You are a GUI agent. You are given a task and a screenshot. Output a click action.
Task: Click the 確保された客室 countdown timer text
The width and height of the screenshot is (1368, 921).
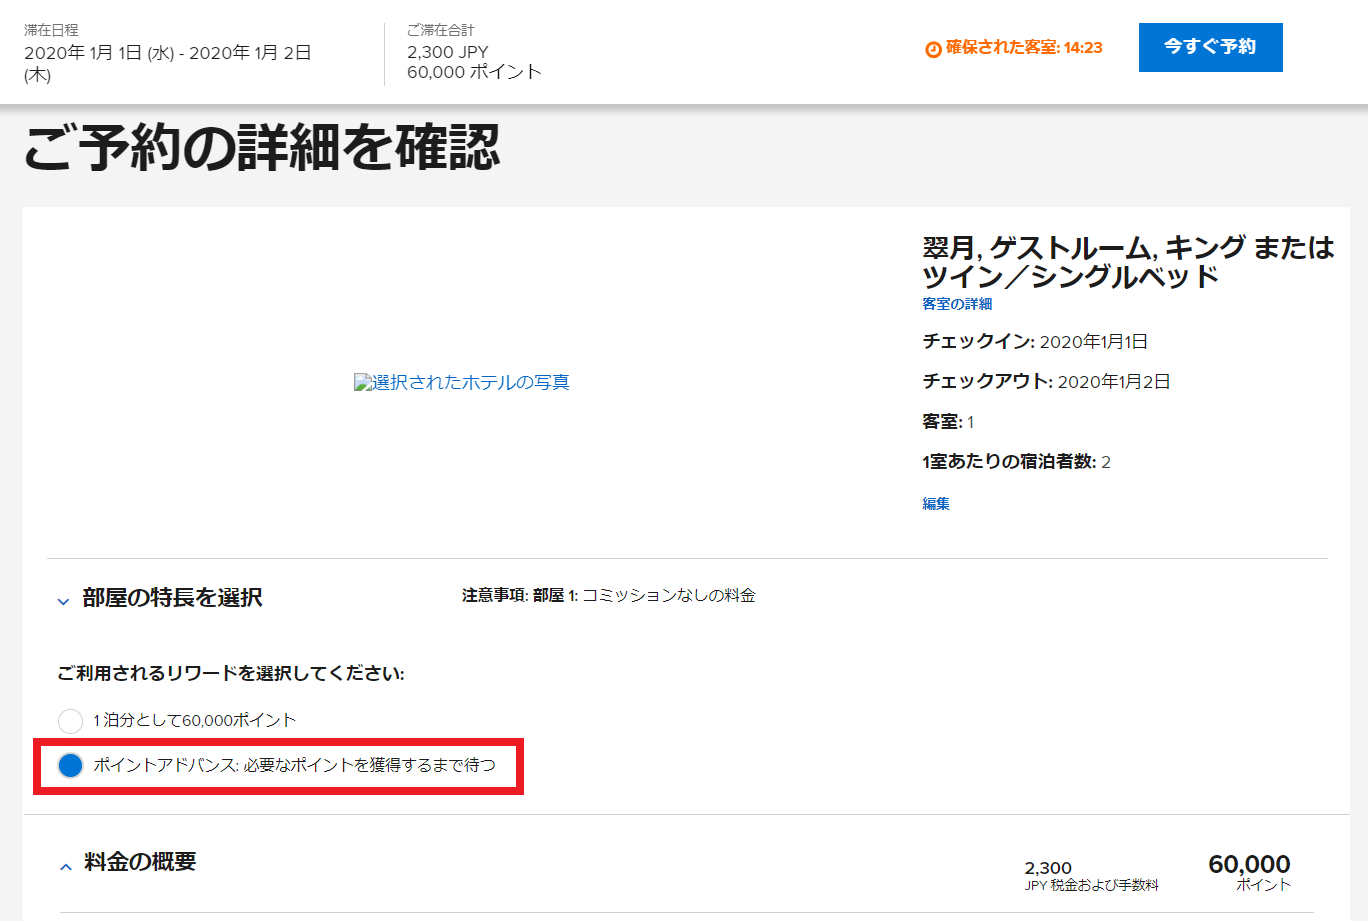pyautogui.click(x=1023, y=48)
